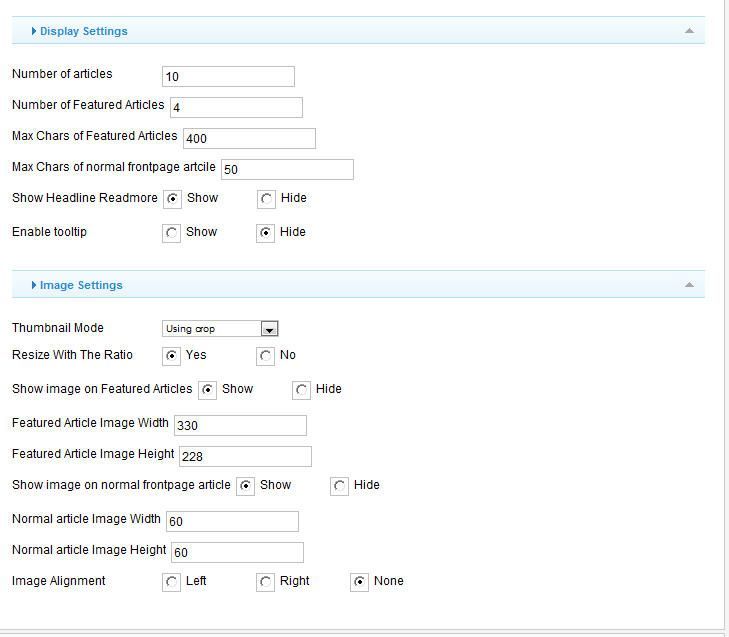Collapse Display Settings using the up arrow icon
Image resolution: width=729 pixels, height=637 pixels.
tap(689, 31)
